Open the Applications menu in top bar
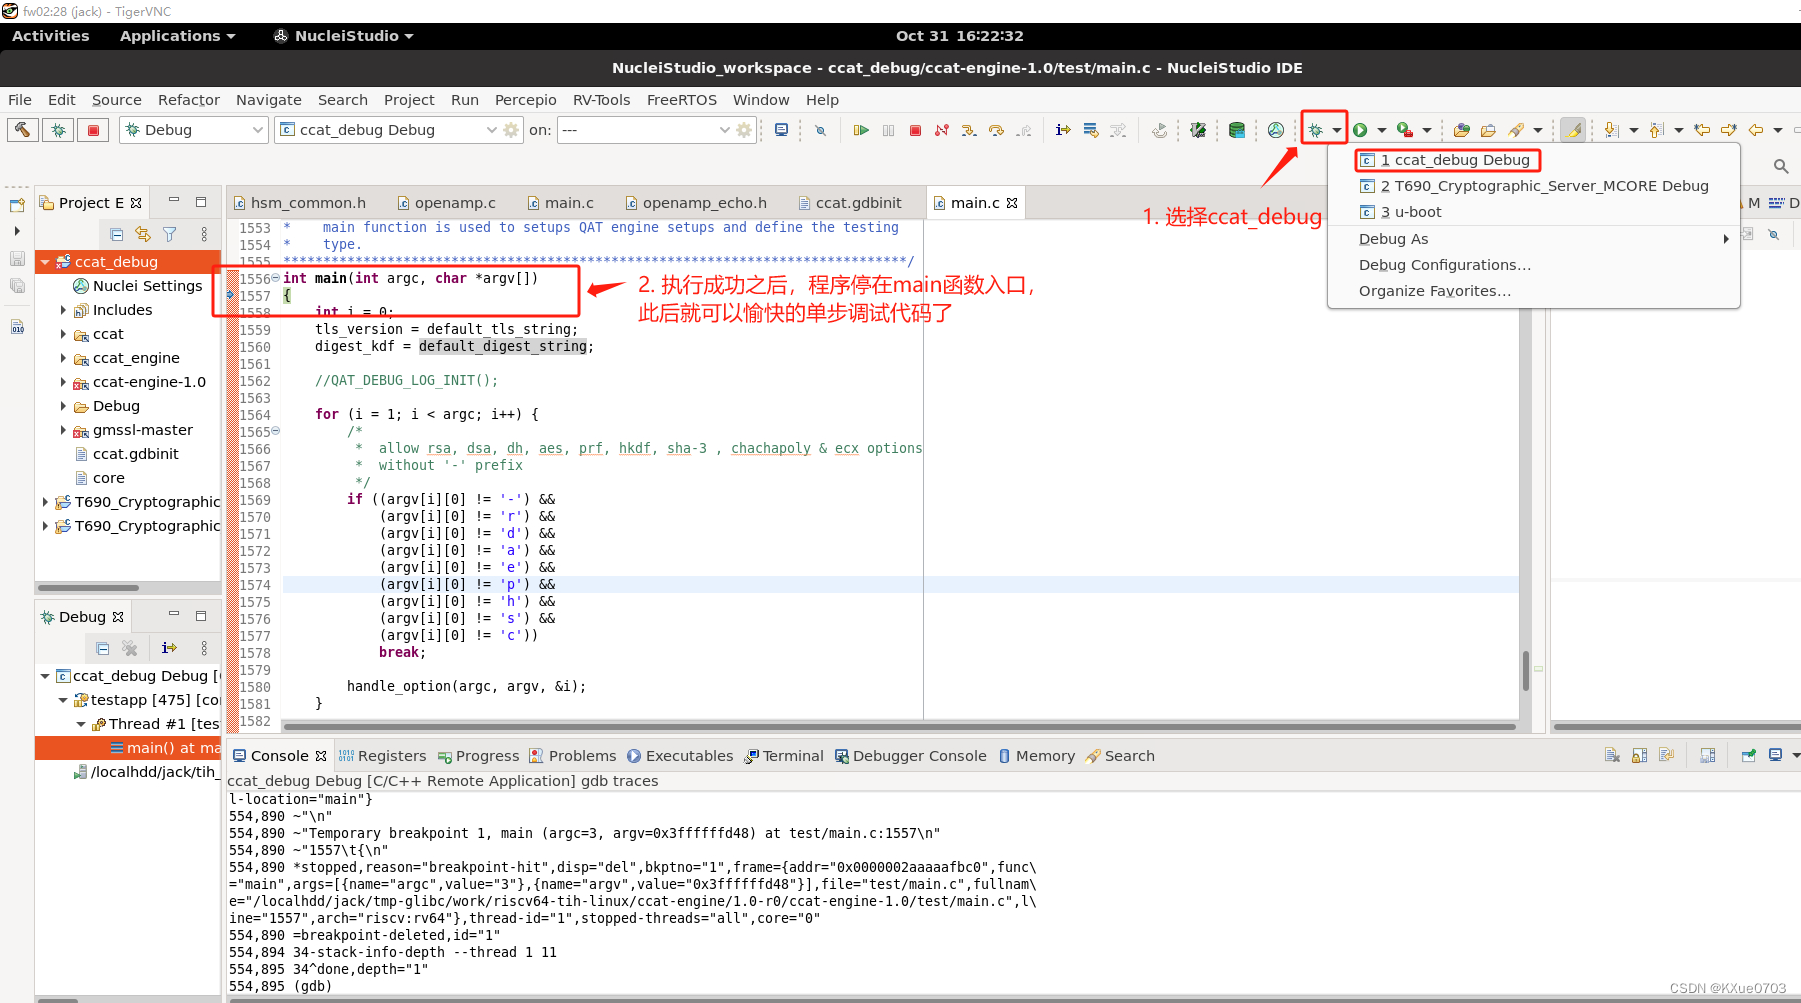Viewport: 1801px width, 1003px height. point(177,36)
